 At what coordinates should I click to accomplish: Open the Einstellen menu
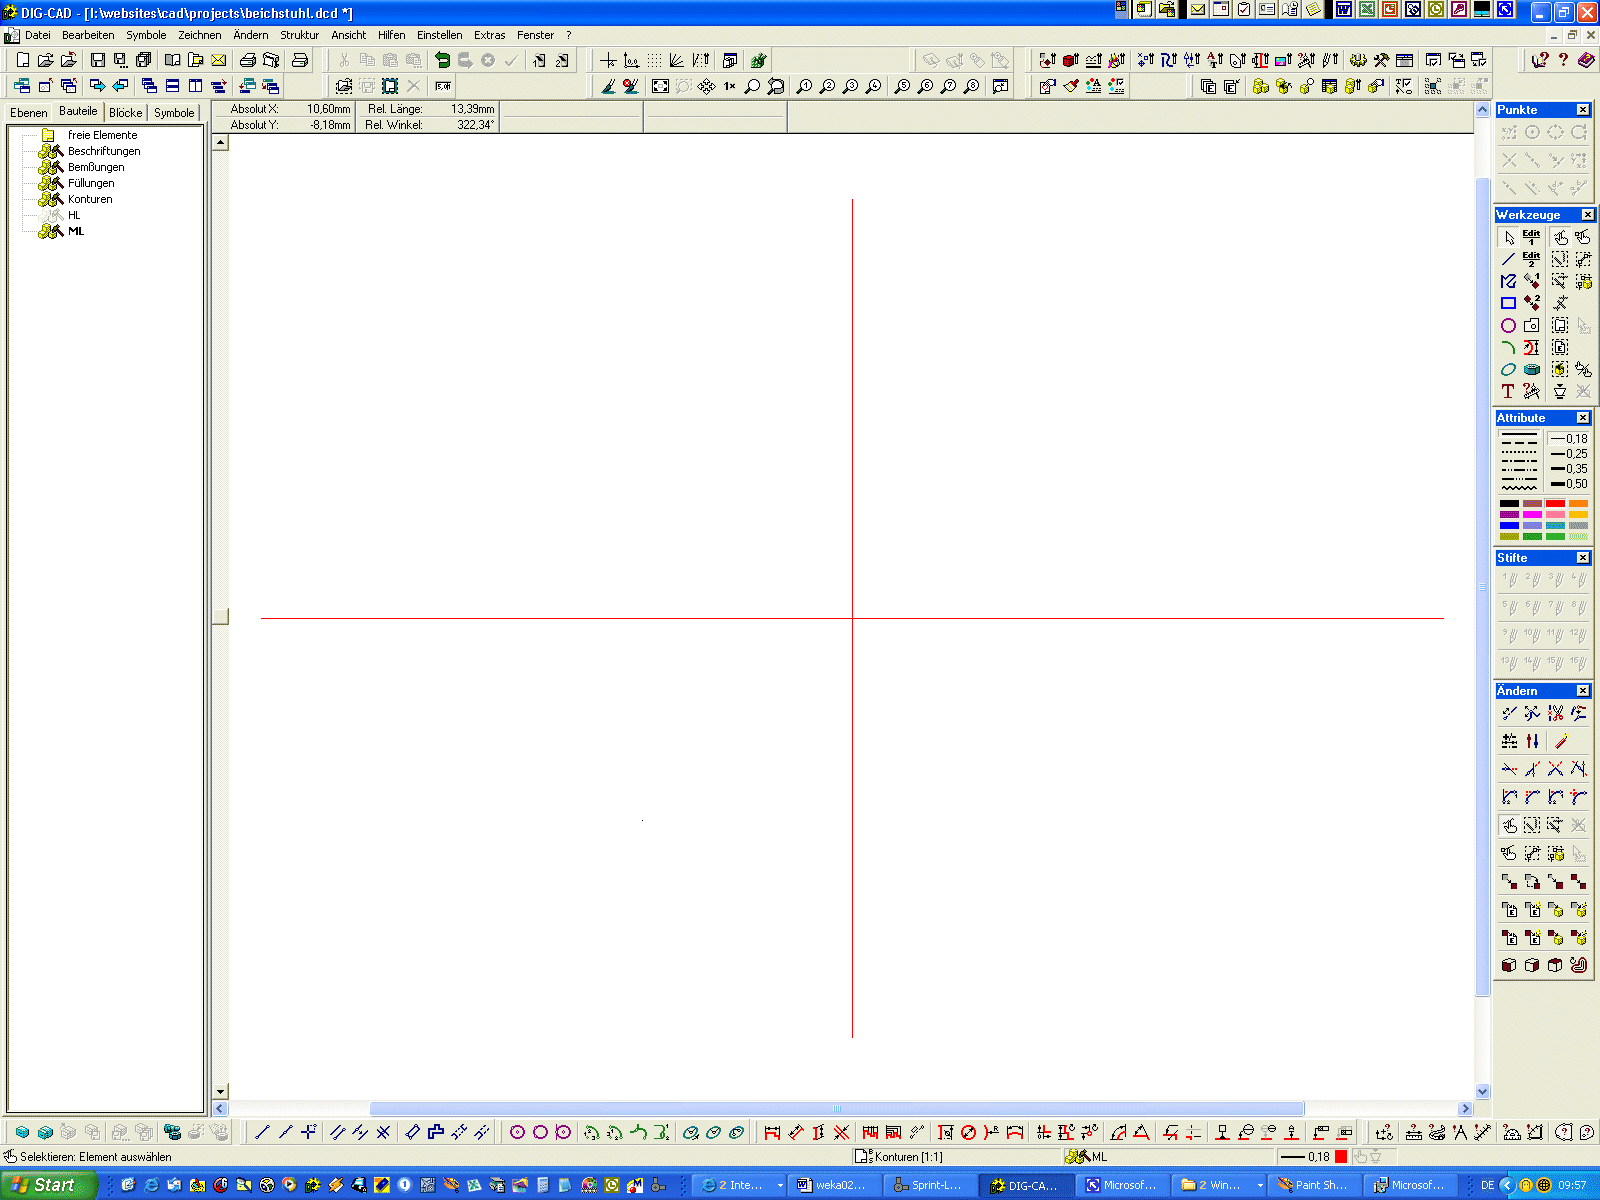[x=440, y=35]
